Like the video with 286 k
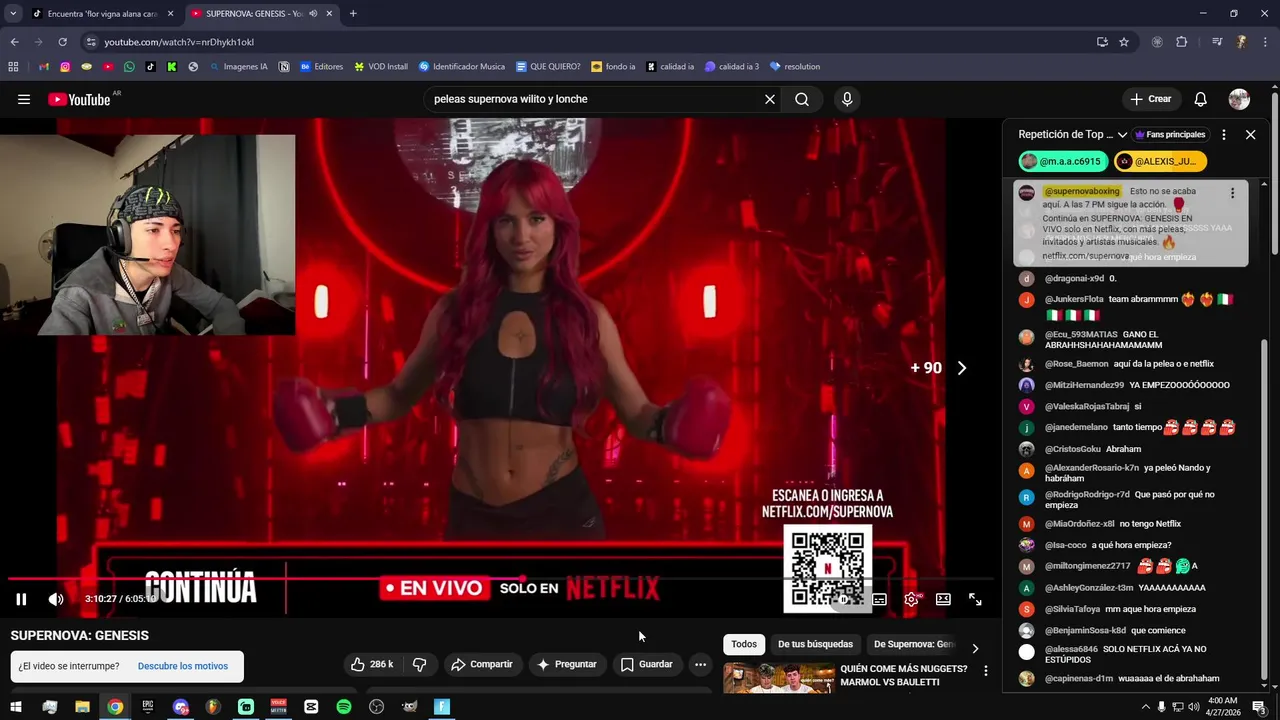 coord(371,664)
